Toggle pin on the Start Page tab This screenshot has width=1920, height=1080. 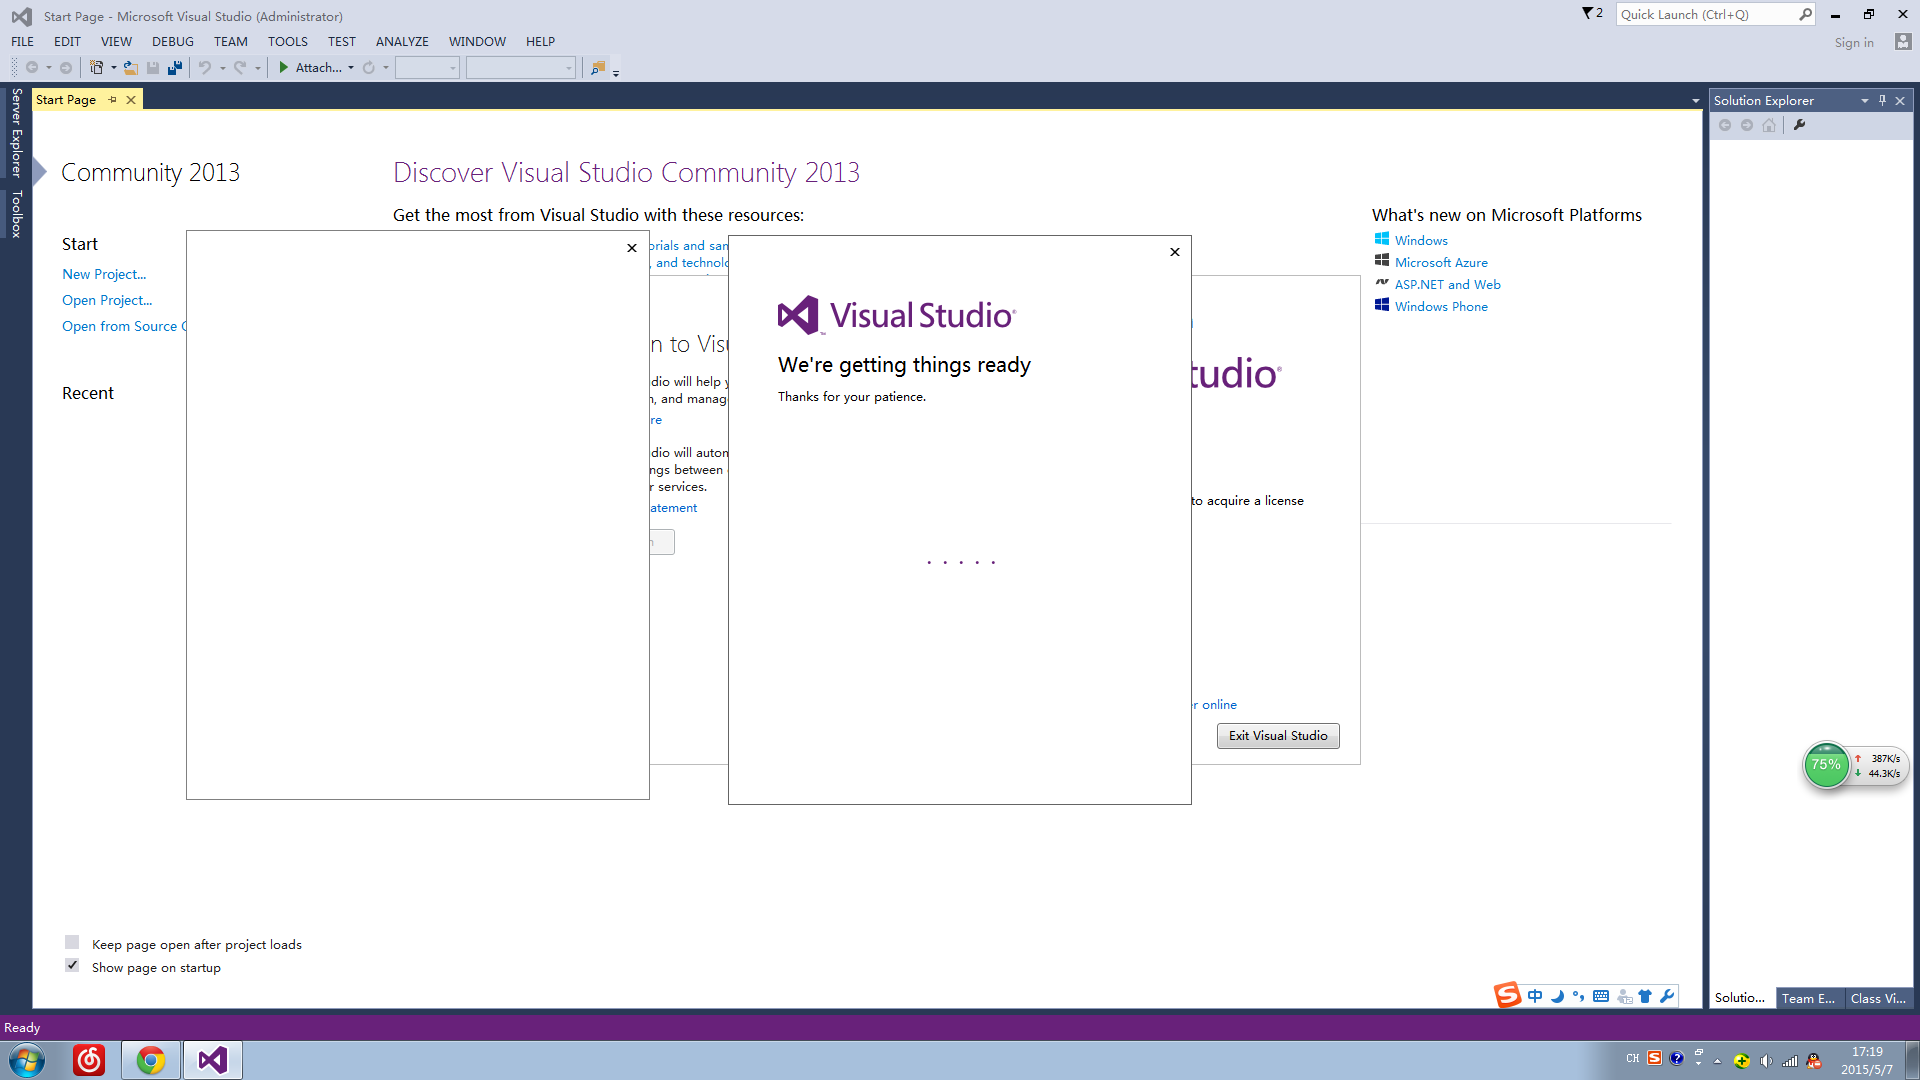pyautogui.click(x=112, y=100)
